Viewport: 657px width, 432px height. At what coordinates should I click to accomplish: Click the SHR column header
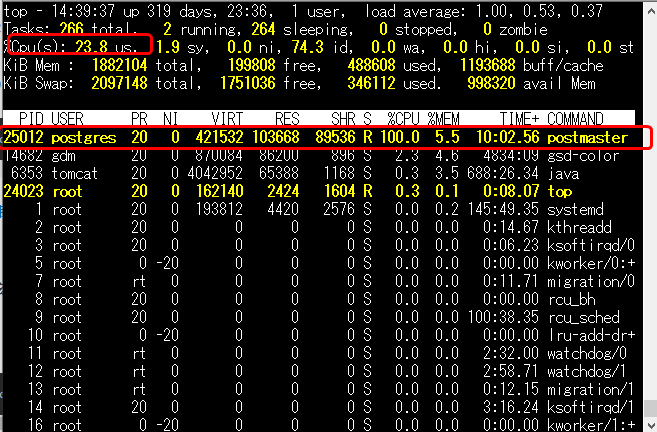343,119
